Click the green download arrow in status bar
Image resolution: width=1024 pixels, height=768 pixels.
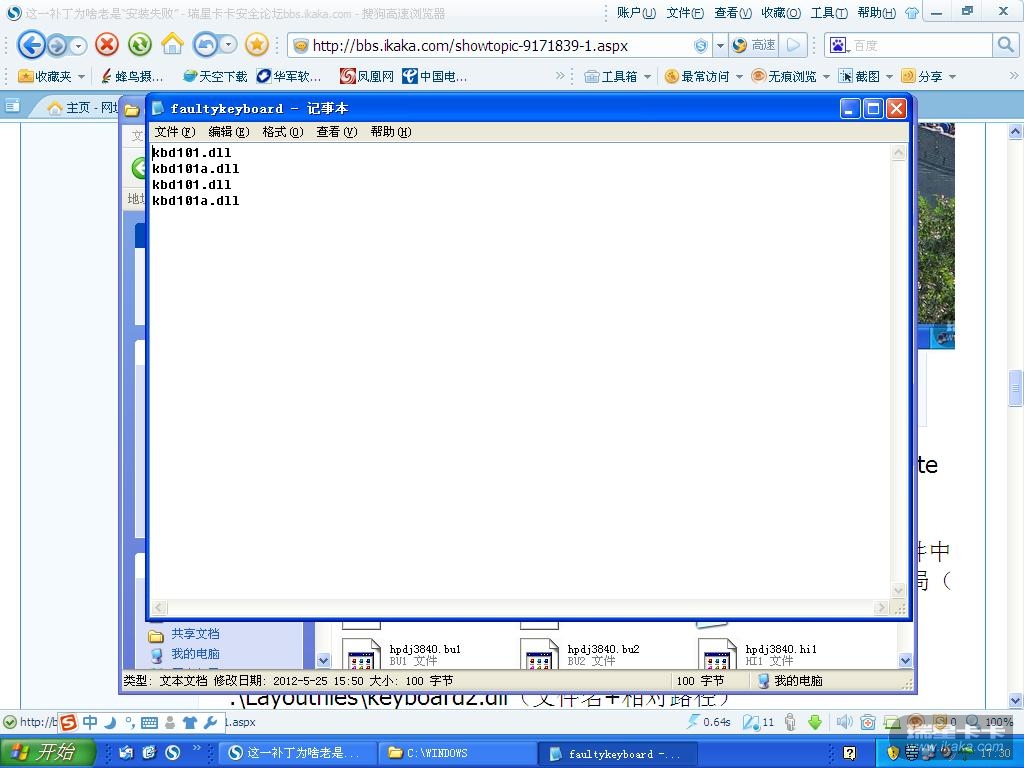pyautogui.click(x=815, y=722)
